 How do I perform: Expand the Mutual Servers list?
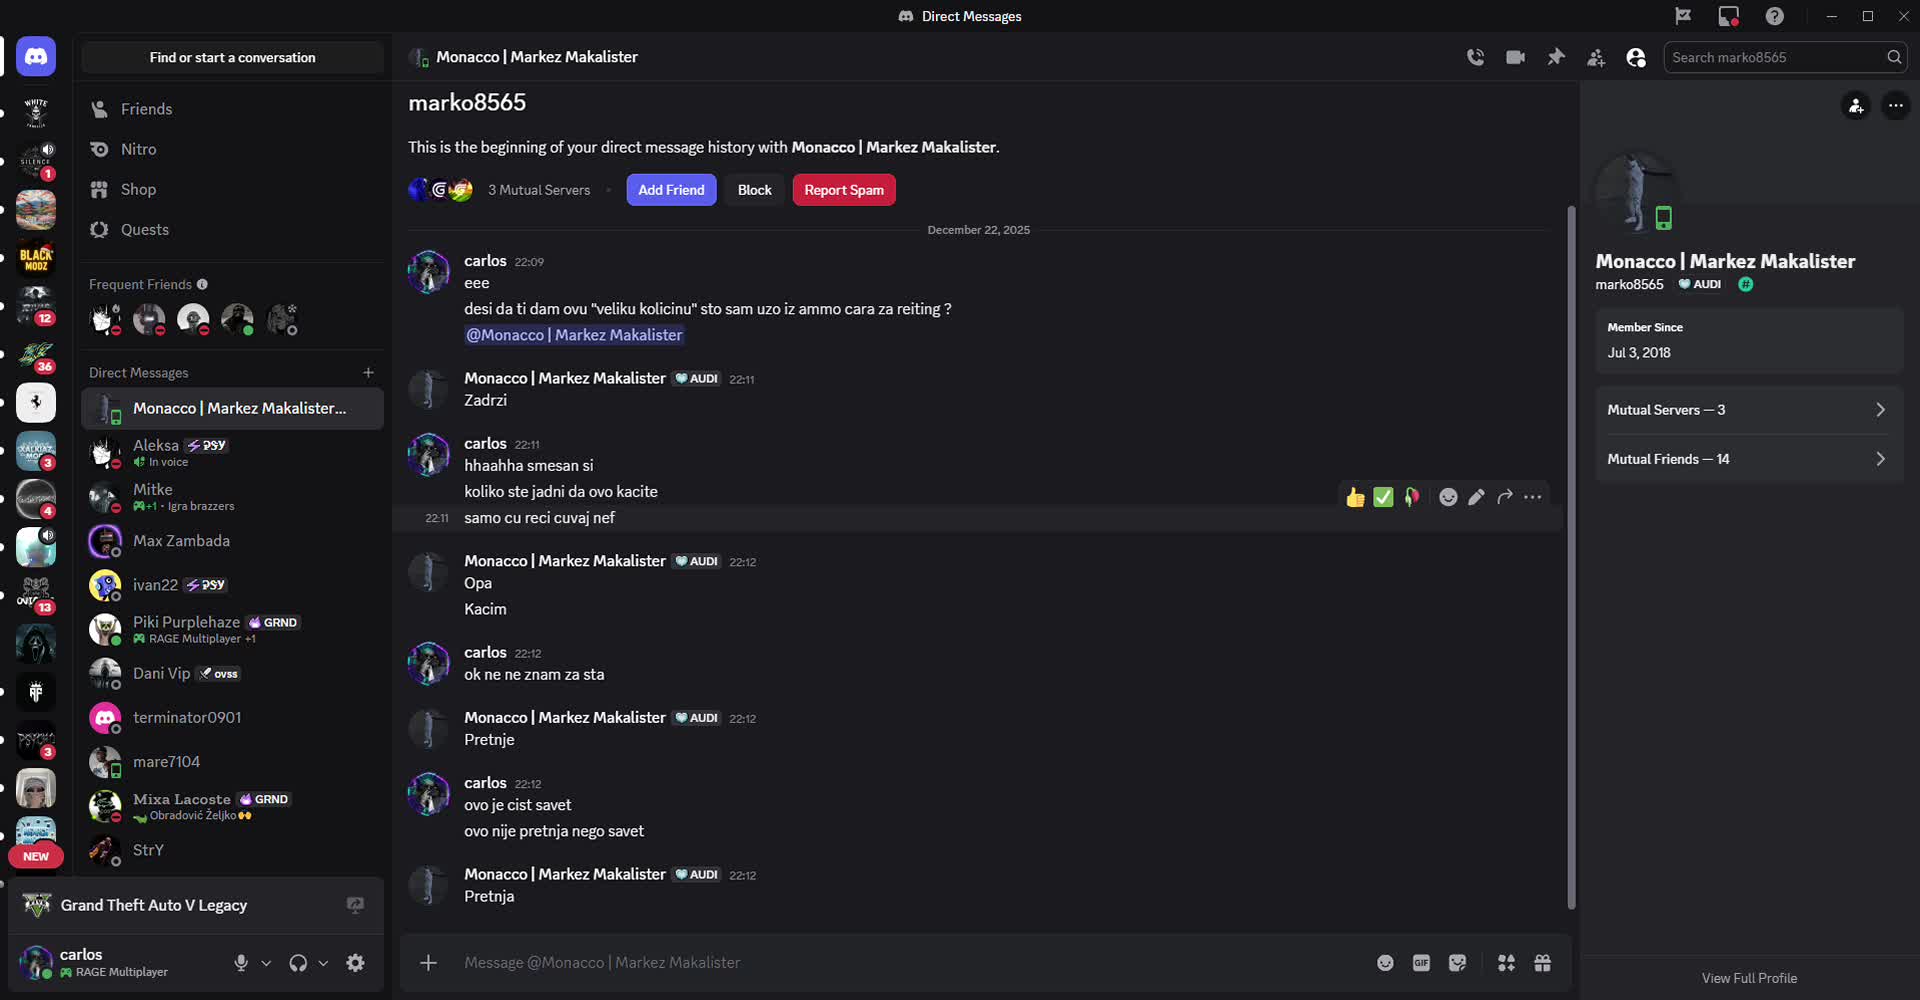[x=1748, y=409]
